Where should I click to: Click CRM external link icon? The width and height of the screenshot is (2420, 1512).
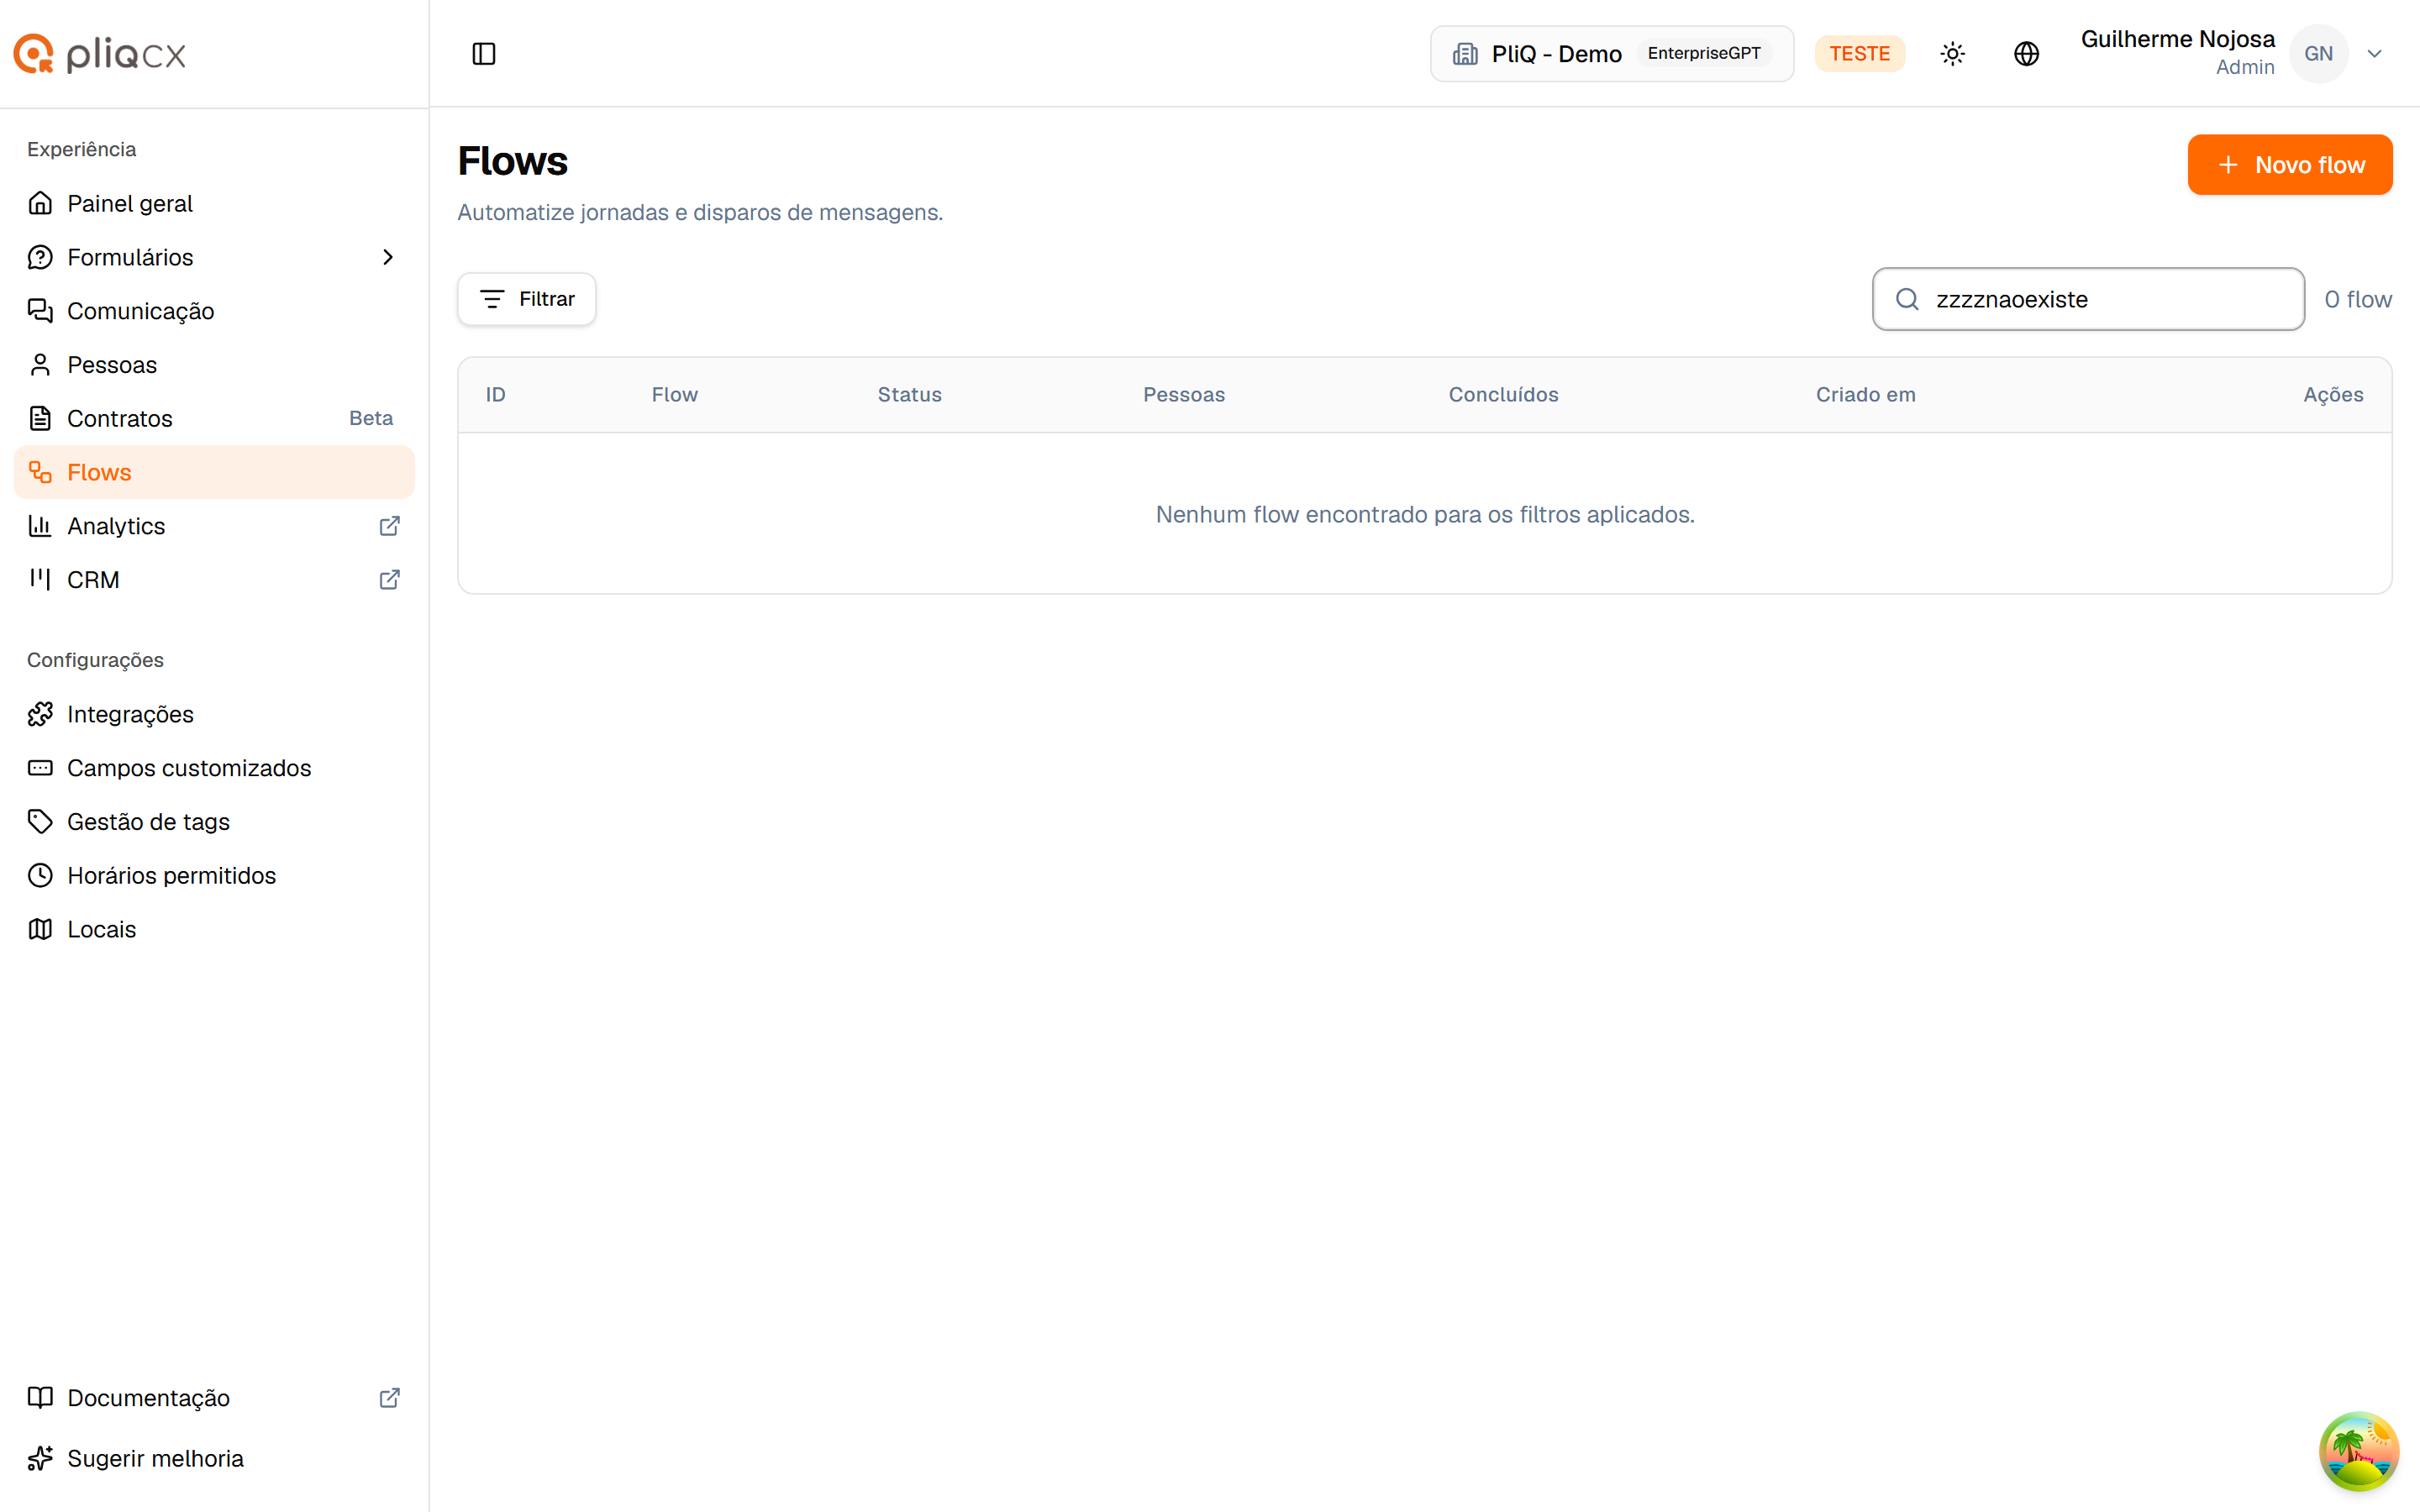point(390,580)
